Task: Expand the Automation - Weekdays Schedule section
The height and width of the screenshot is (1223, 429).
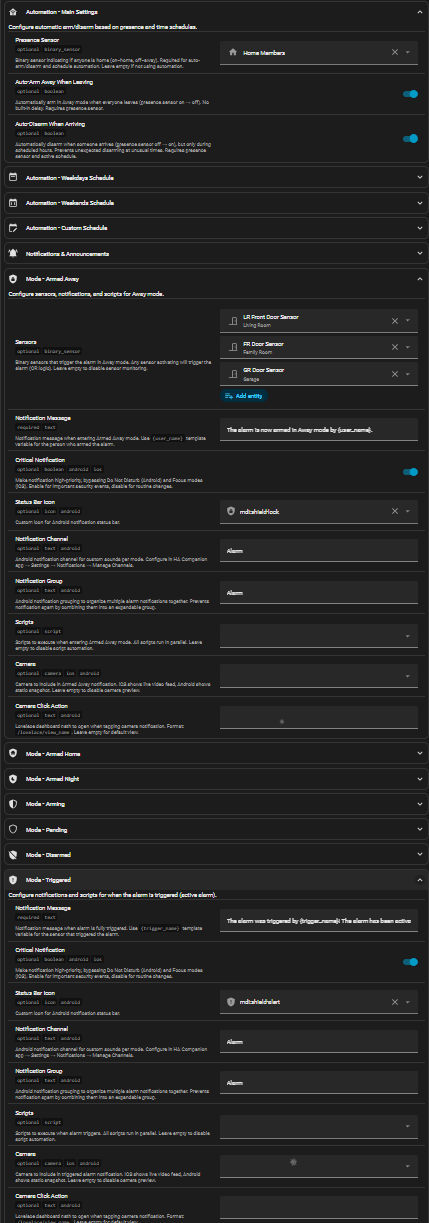Action: point(214,177)
